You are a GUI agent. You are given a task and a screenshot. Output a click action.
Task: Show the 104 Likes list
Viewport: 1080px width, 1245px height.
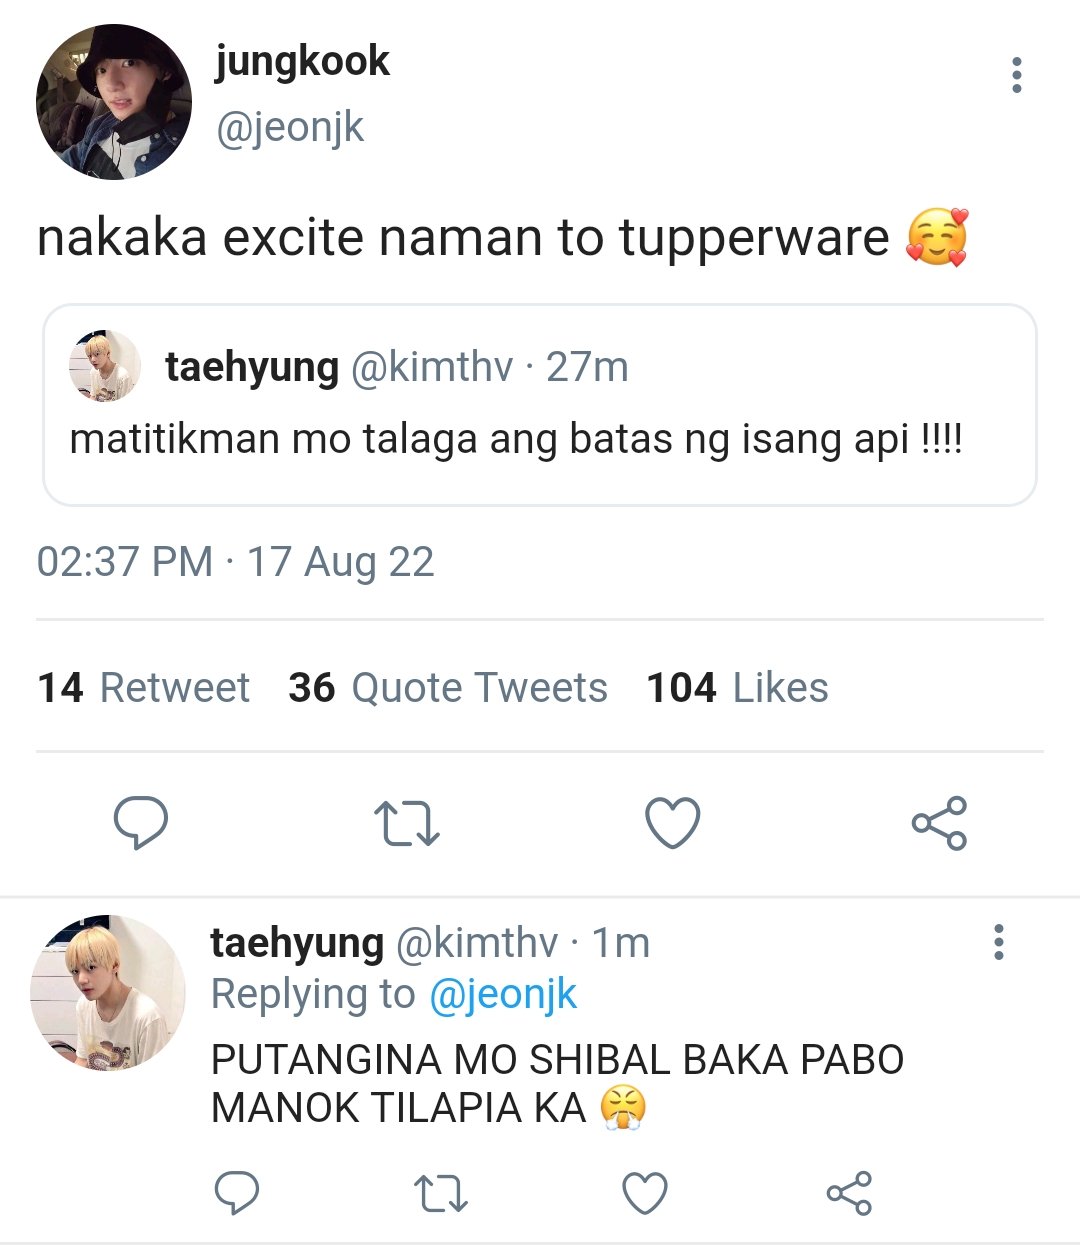pyautogui.click(x=737, y=688)
